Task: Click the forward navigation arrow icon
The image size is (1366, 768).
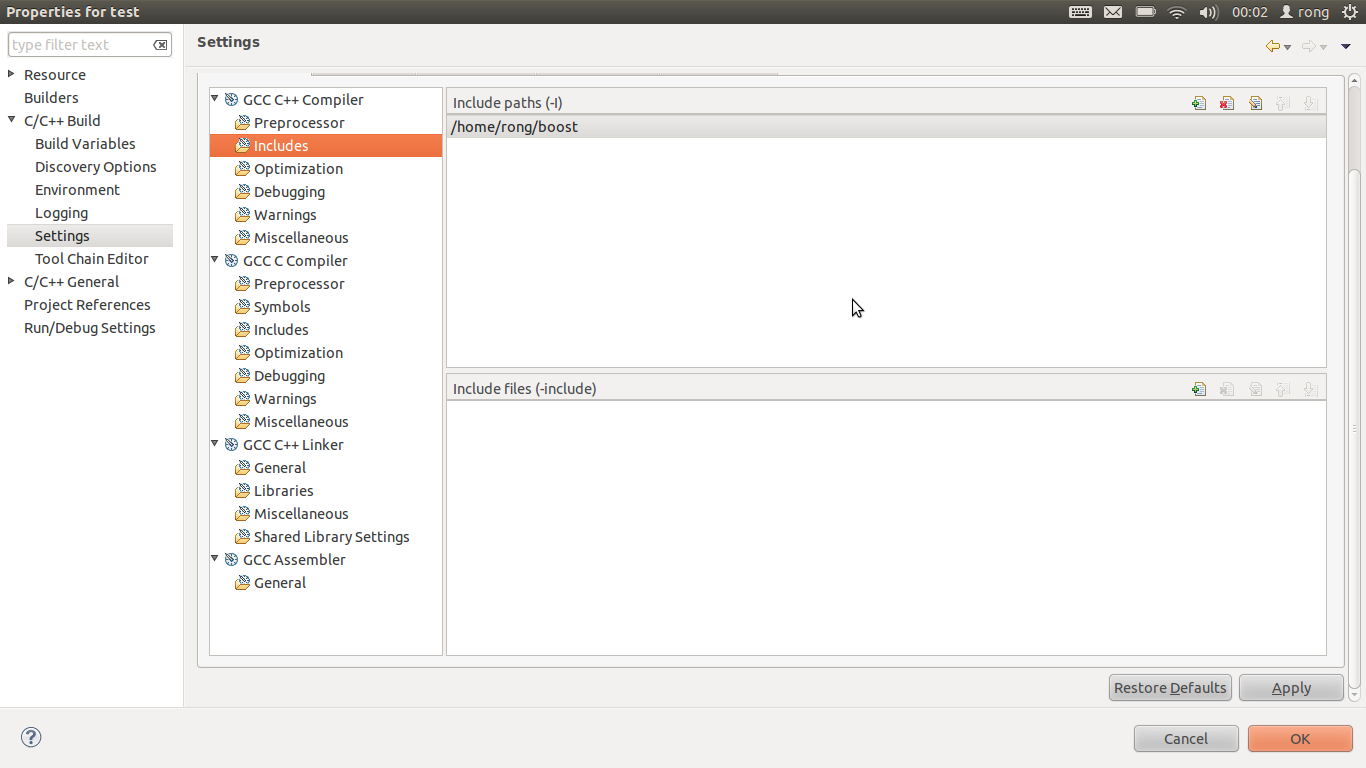Action: [x=1308, y=46]
